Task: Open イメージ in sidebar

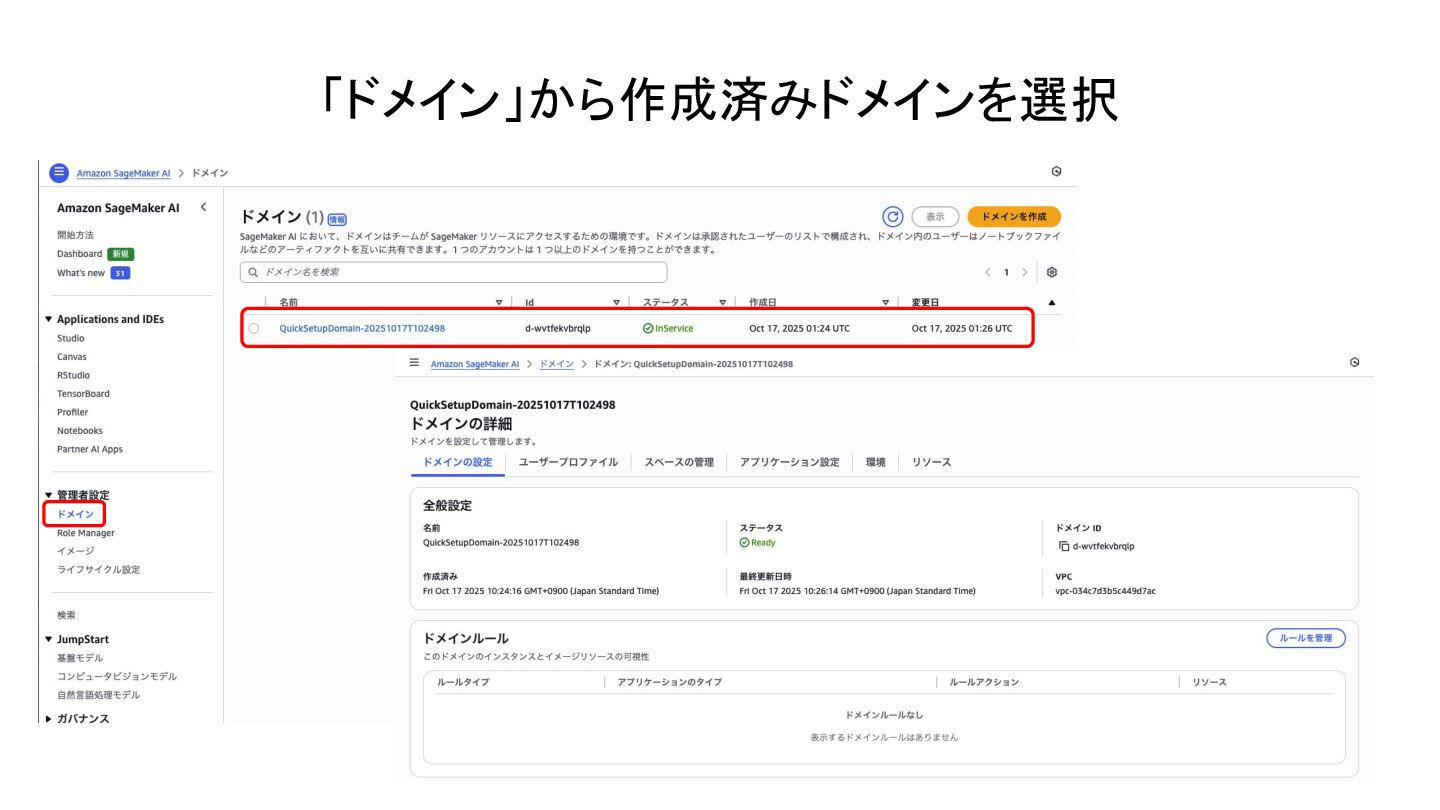Action: [76, 551]
